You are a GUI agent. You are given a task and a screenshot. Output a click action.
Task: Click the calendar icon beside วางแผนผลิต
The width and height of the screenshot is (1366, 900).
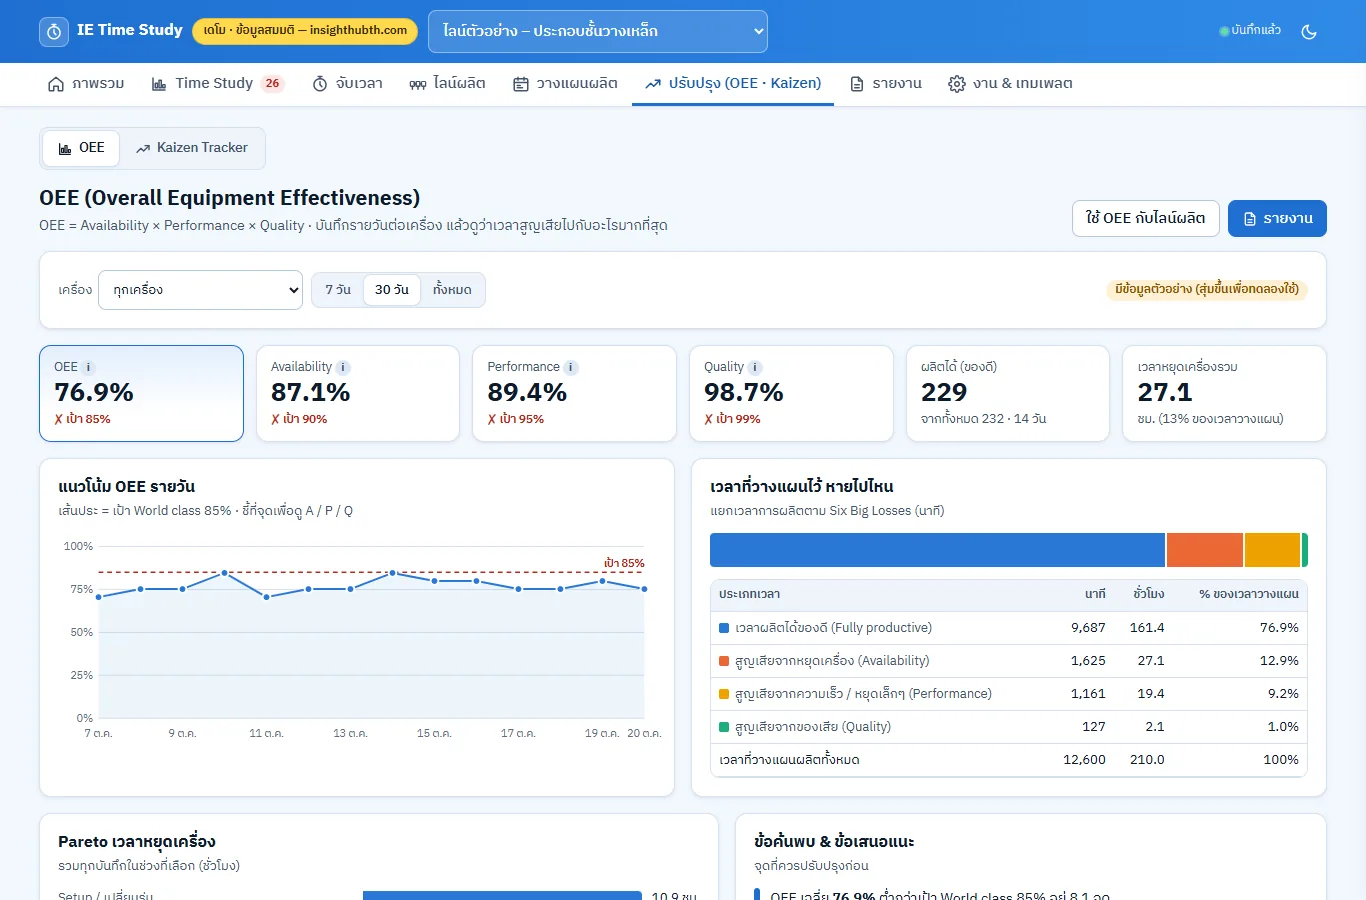point(521,84)
